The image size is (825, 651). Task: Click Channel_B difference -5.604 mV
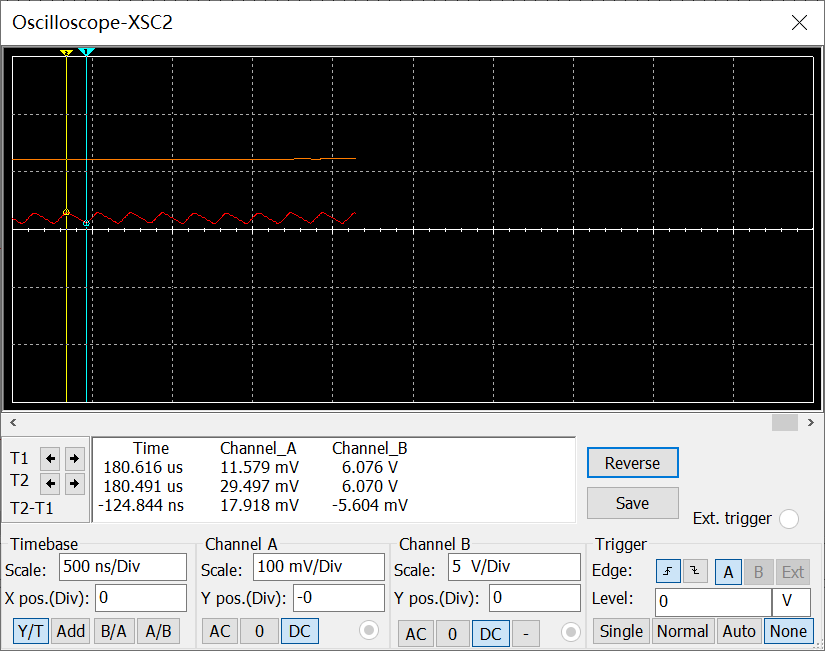370,505
